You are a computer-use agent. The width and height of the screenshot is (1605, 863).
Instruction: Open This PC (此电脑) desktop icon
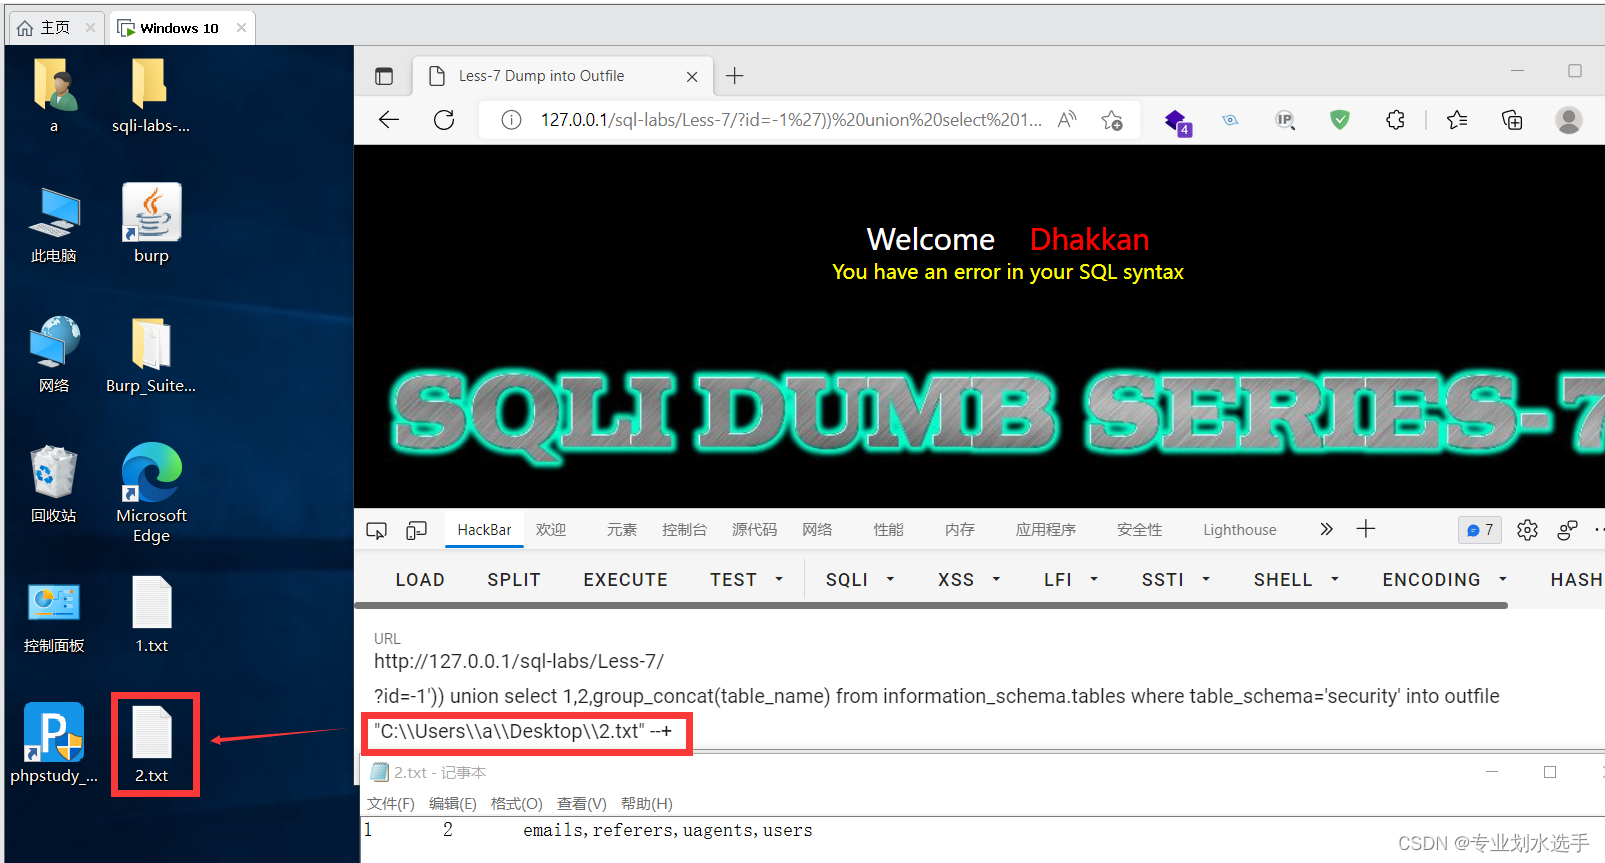point(54,224)
